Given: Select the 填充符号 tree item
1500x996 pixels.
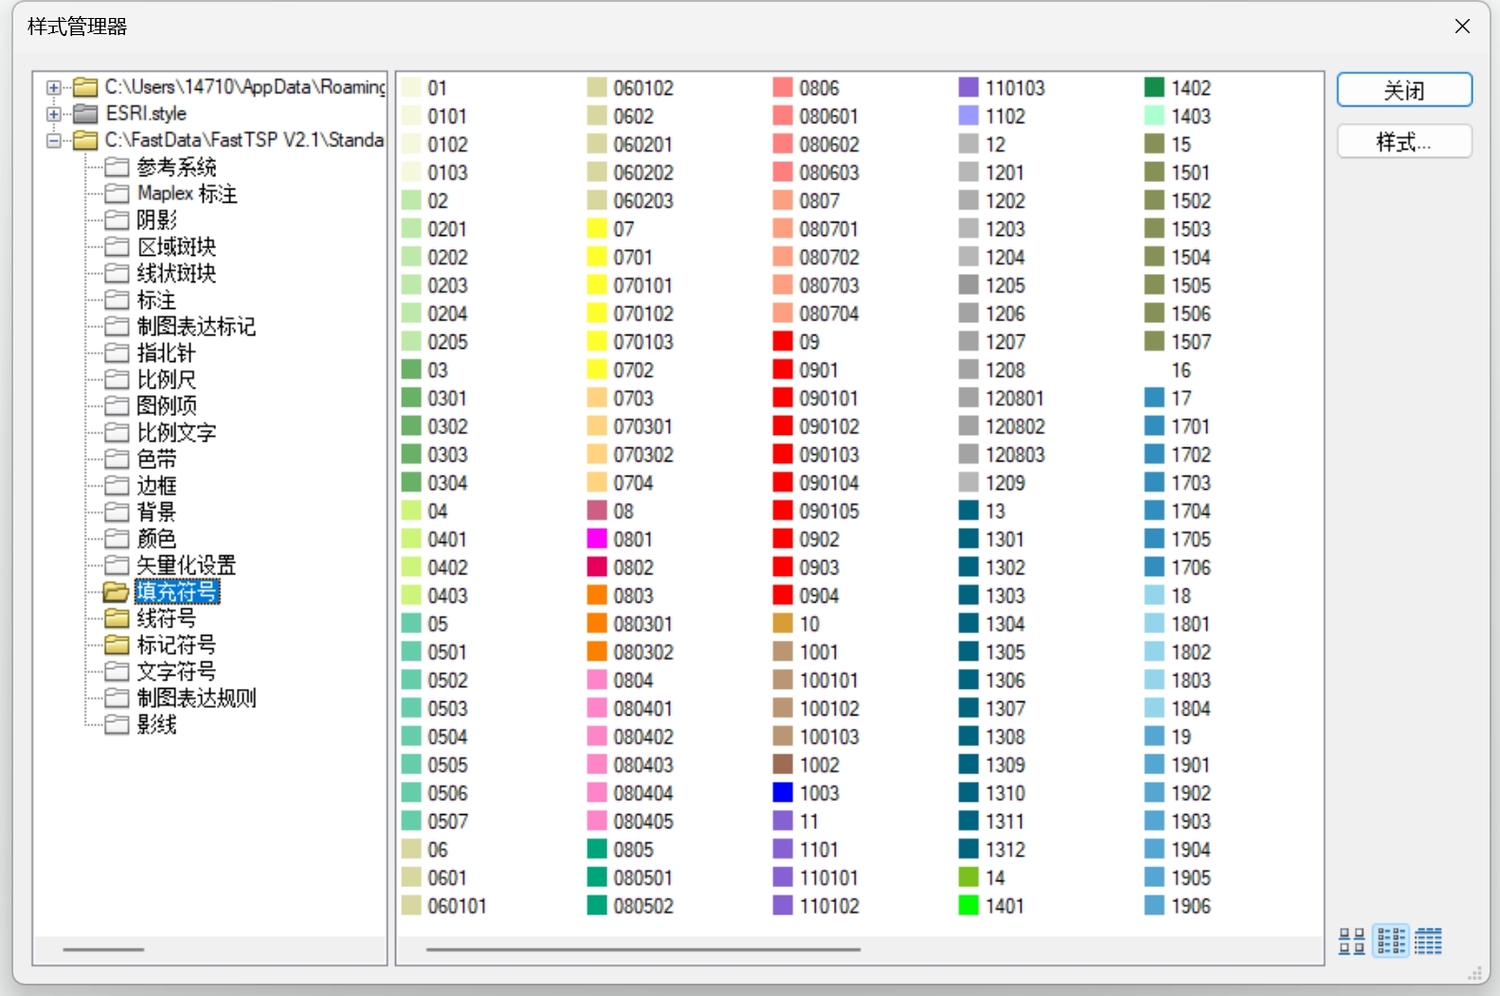Looking at the screenshot, I should point(176,592).
